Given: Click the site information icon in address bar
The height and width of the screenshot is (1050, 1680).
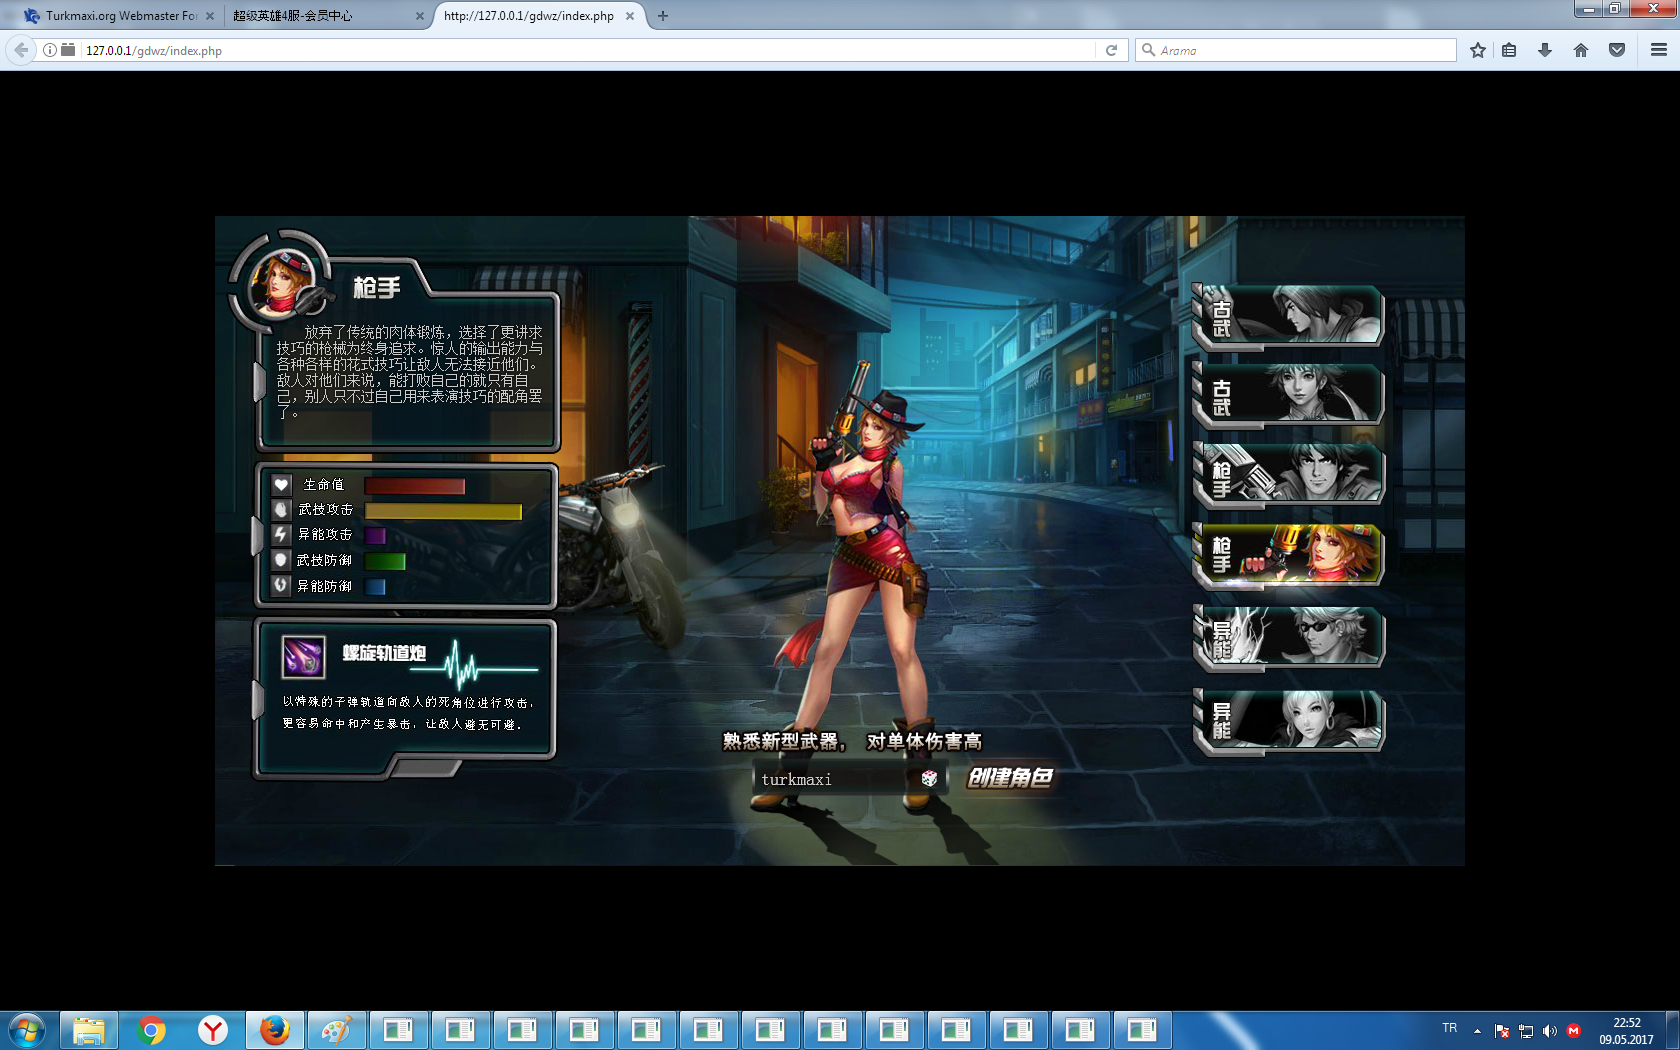Looking at the screenshot, I should [x=49, y=50].
